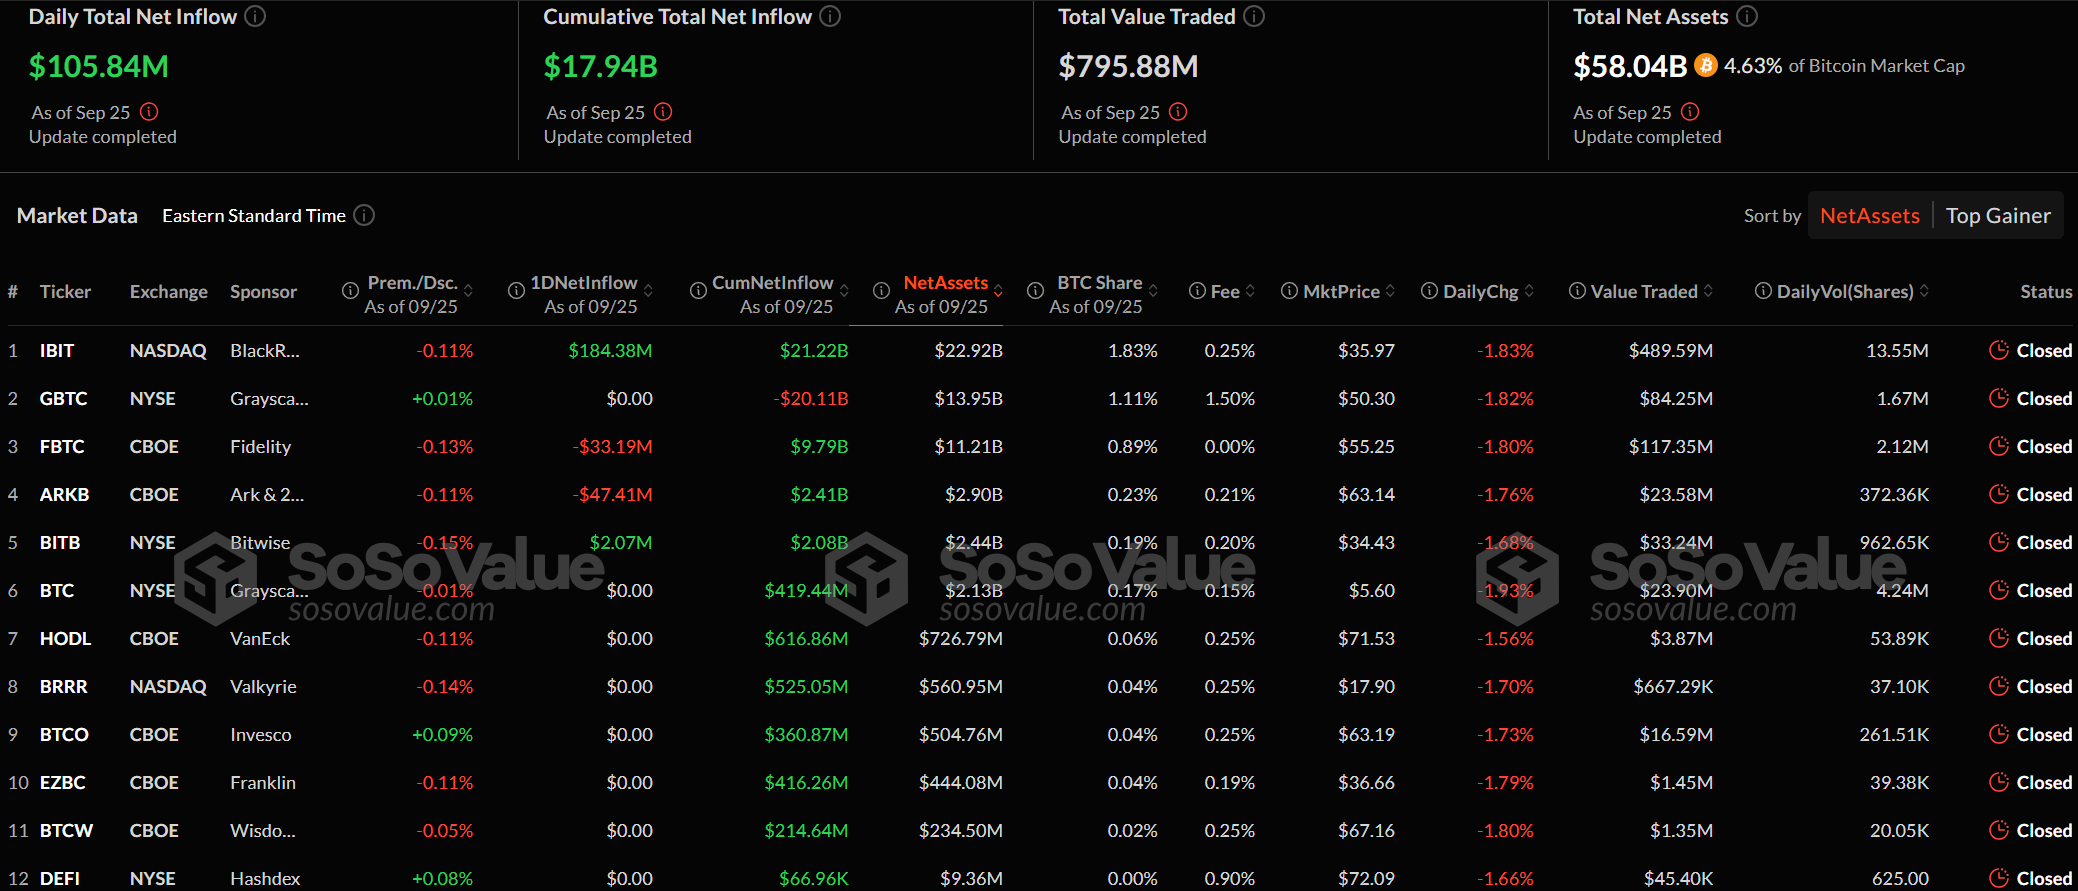Click info icon left of 1DNetInflow header
2078x891 pixels.
516,291
